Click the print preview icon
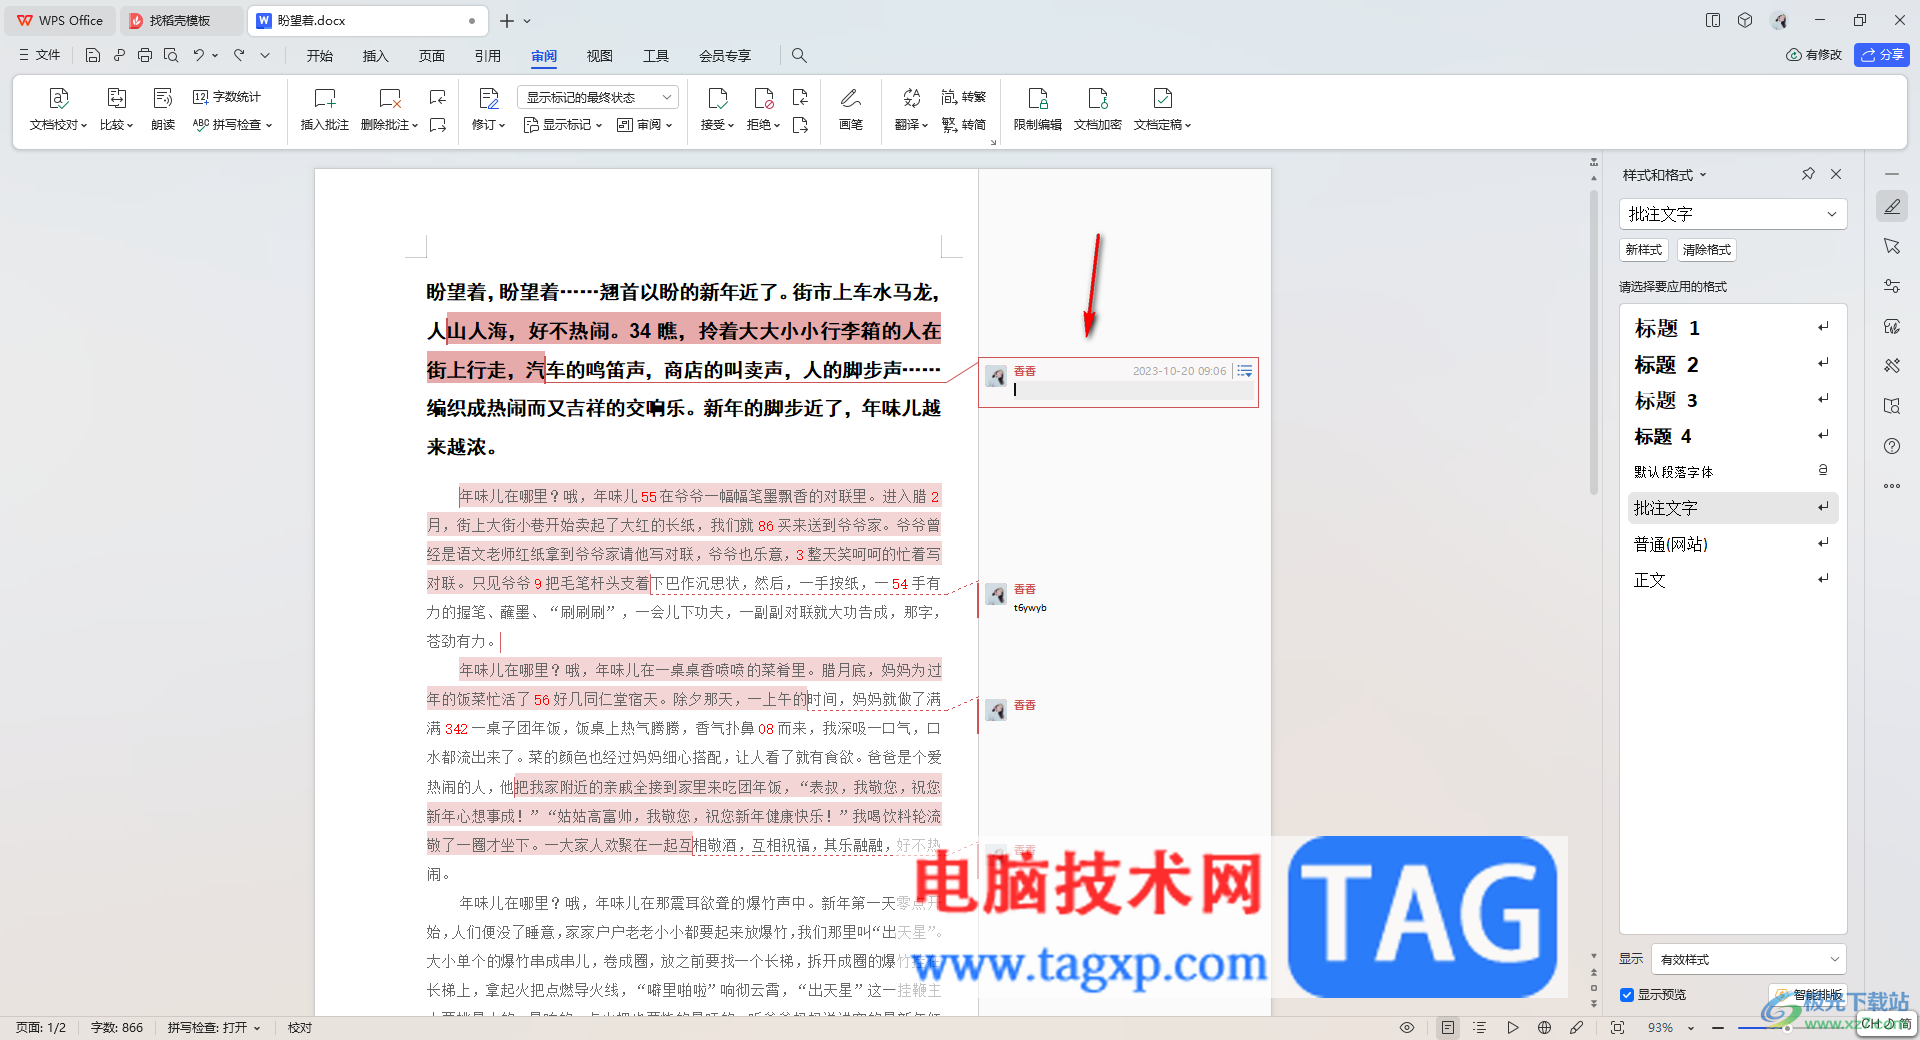Image resolution: width=1920 pixels, height=1040 pixels. (171, 55)
